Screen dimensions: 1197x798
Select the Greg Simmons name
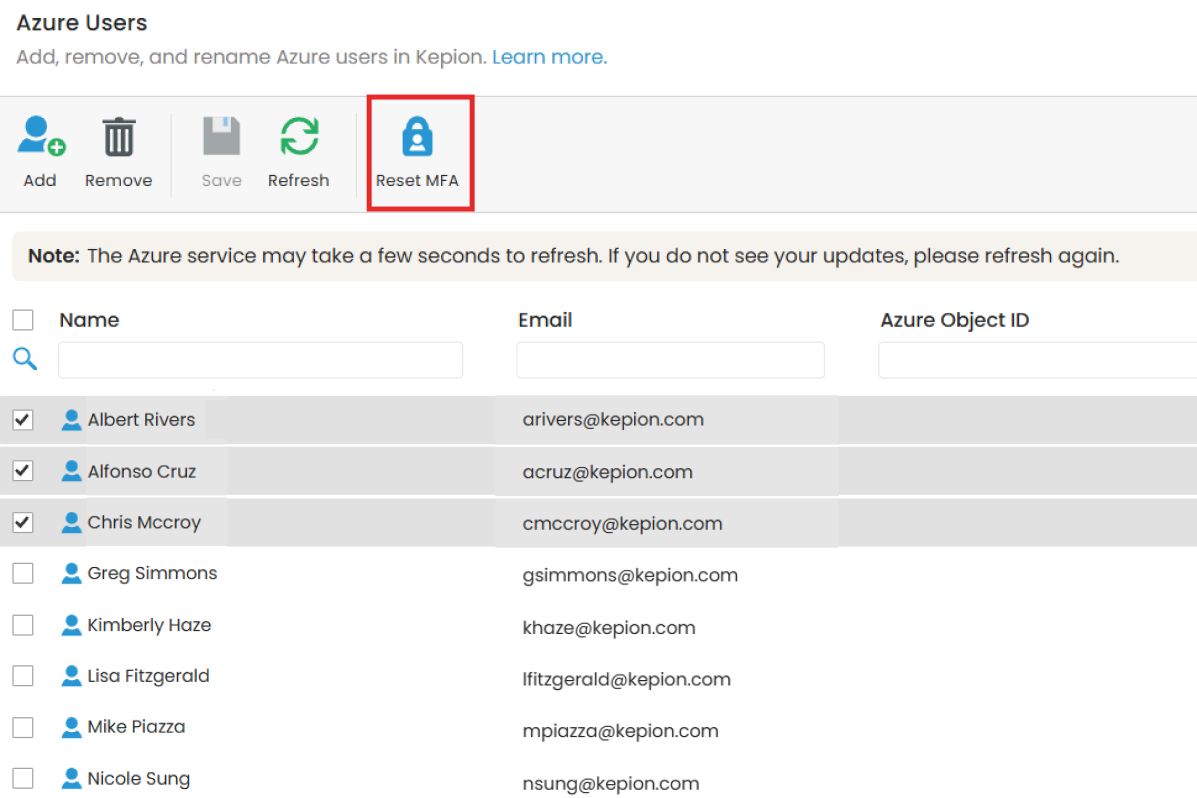[153, 573]
